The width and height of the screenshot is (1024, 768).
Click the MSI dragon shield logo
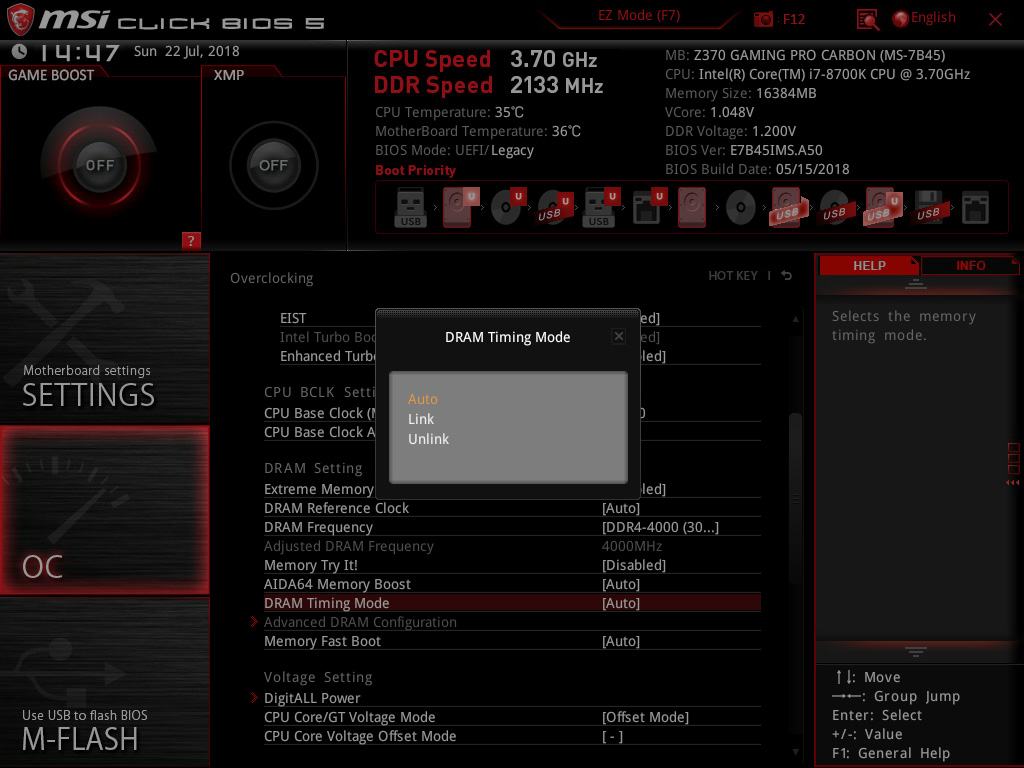20,20
